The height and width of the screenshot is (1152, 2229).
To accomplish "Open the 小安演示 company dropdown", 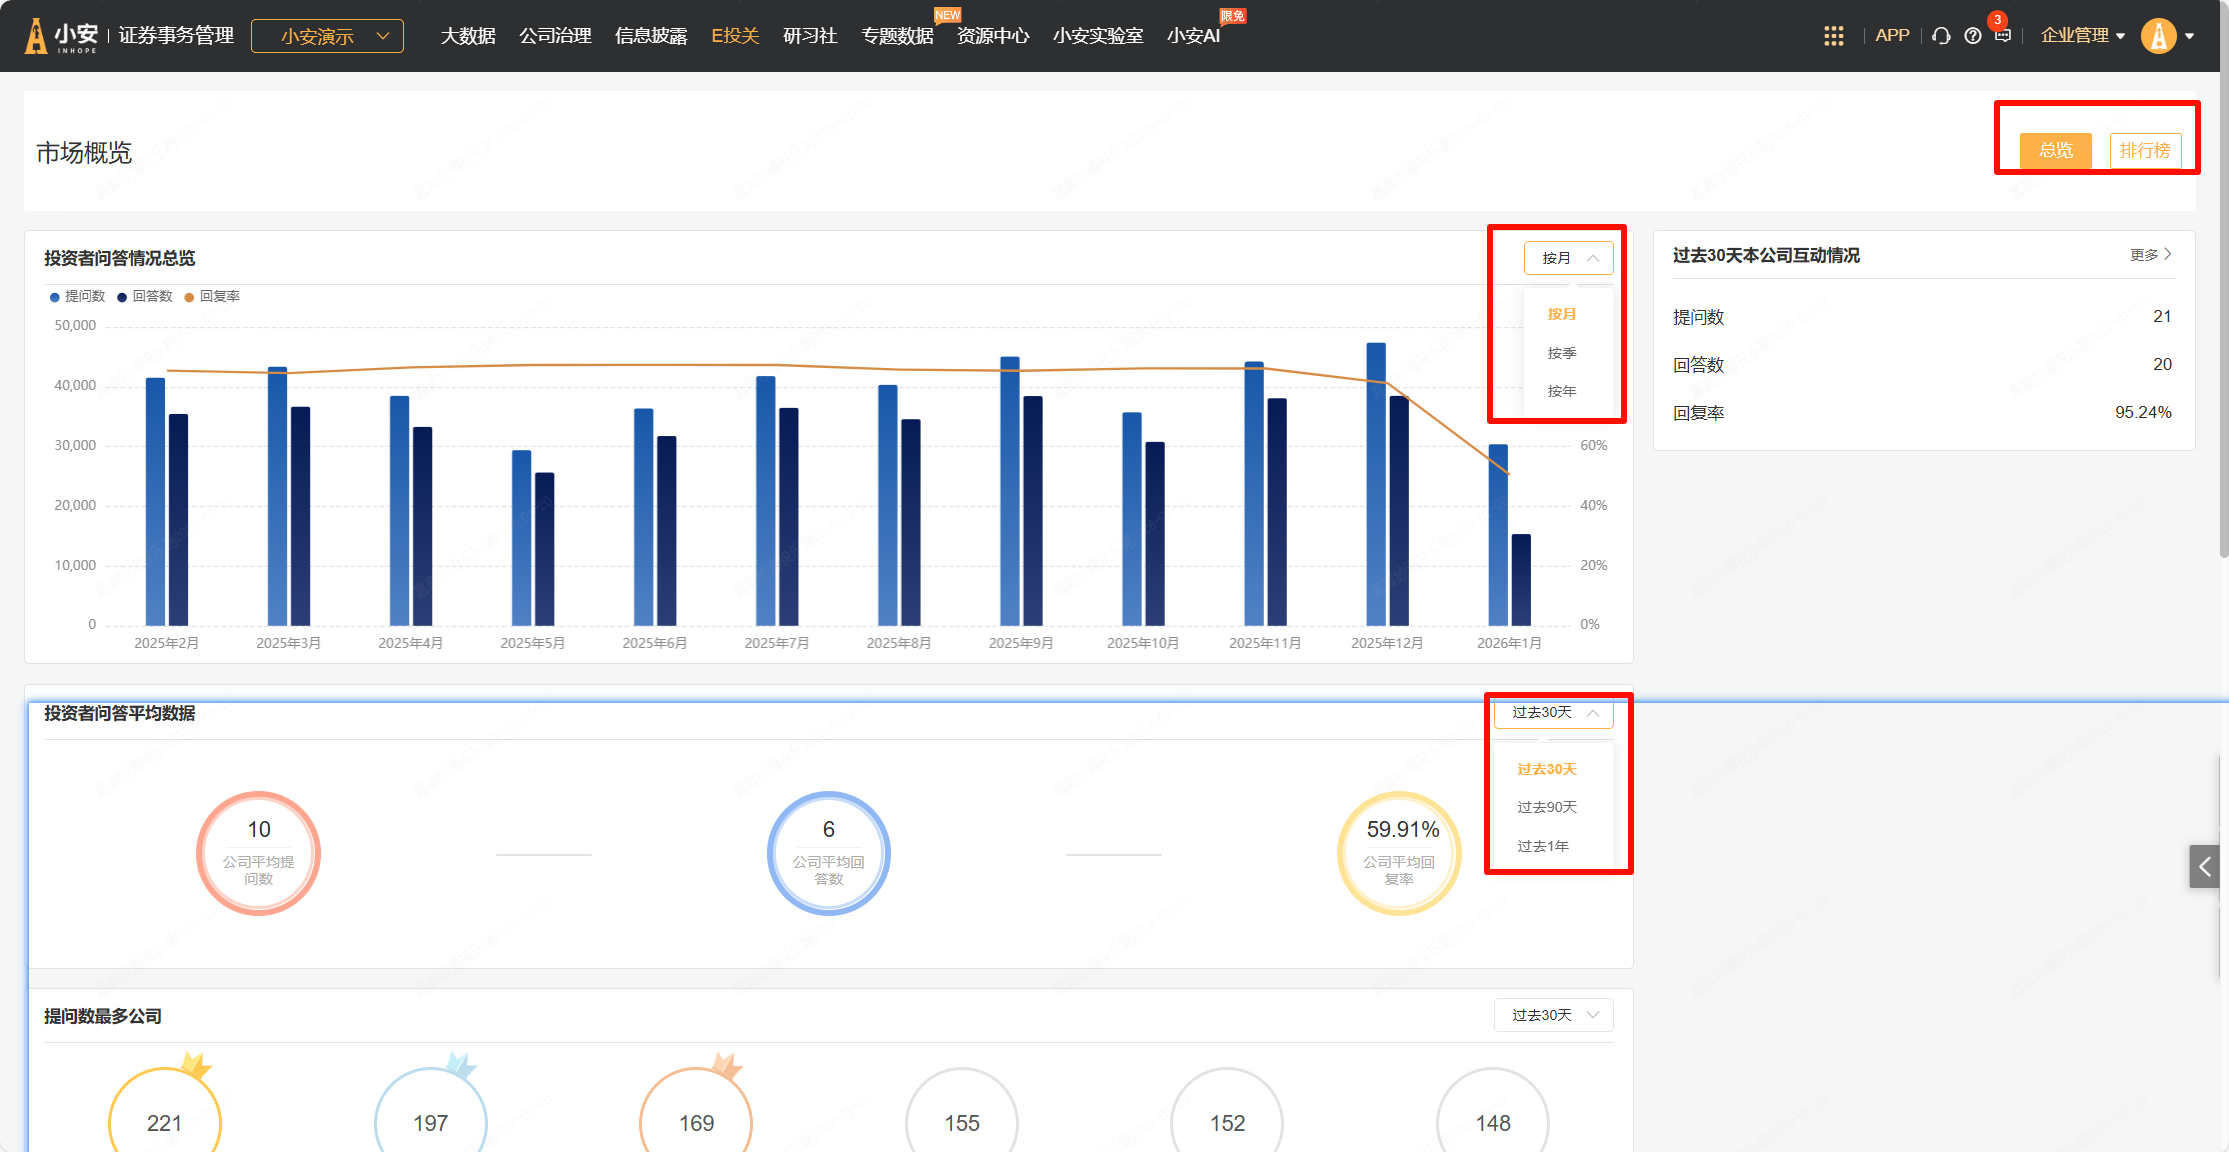I will (327, 36).
